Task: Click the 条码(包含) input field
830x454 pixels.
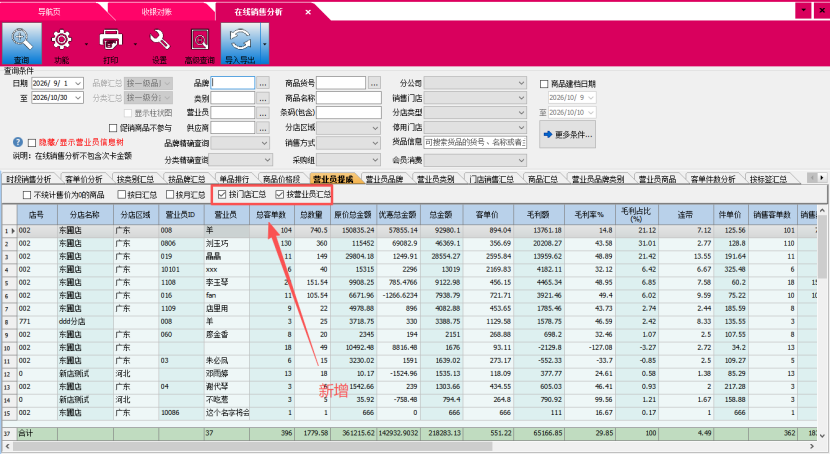Action: (x=349, y=113)
